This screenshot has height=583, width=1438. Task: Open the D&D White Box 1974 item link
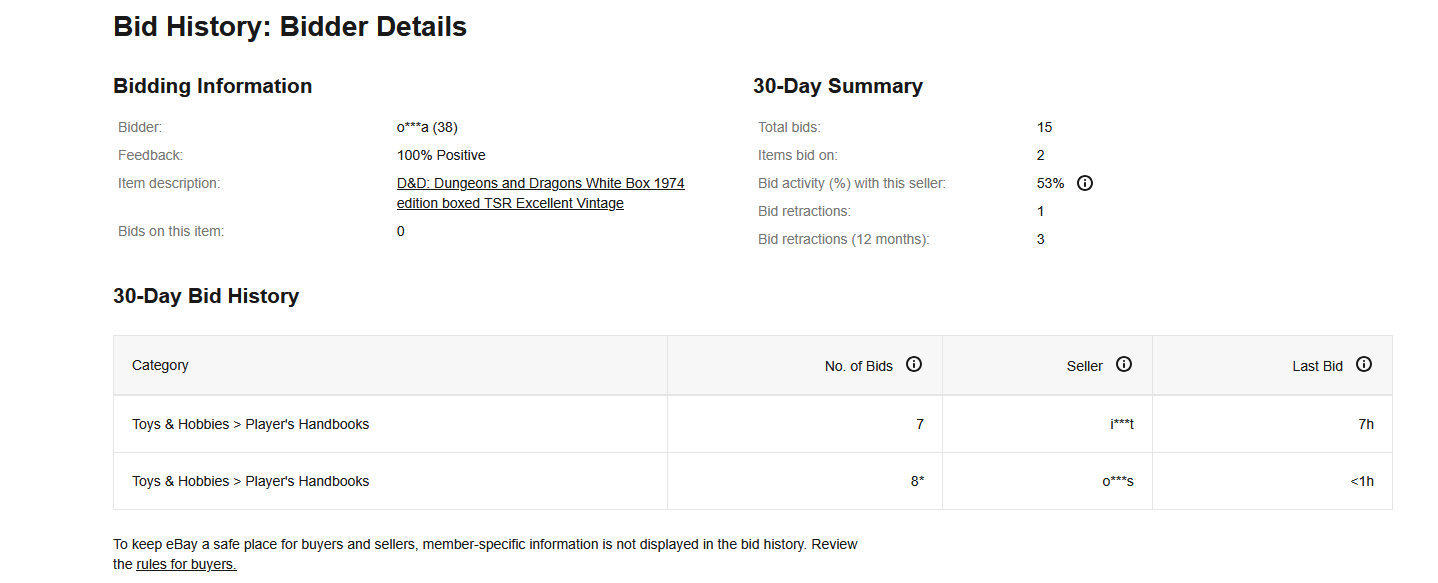point(541,193)
